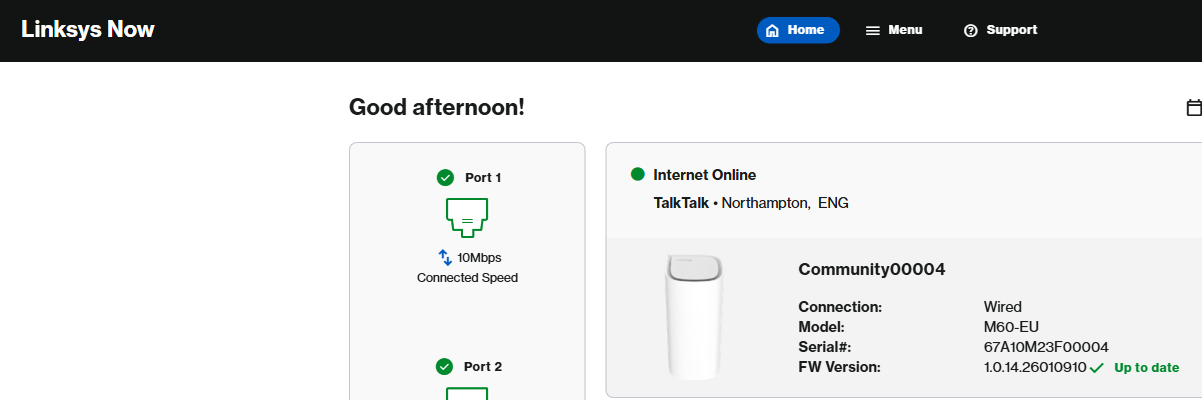
Task: Click the TalkTalk provider name
Action: coord(681,203)
